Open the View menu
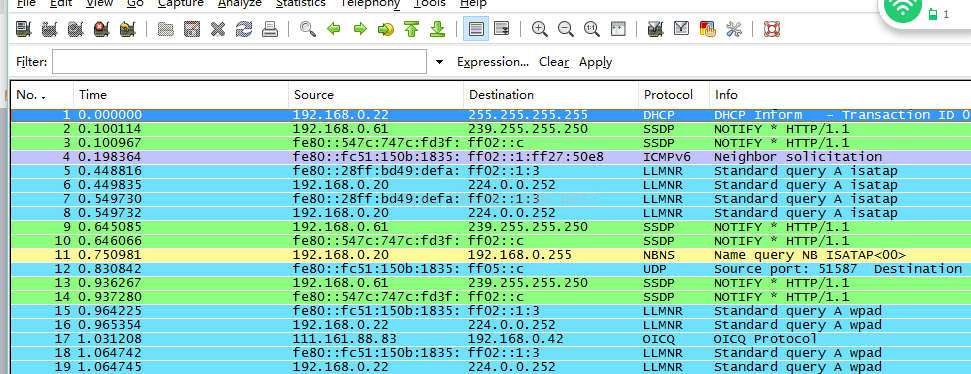Viewport: 971px width, 374px height. 99,4
